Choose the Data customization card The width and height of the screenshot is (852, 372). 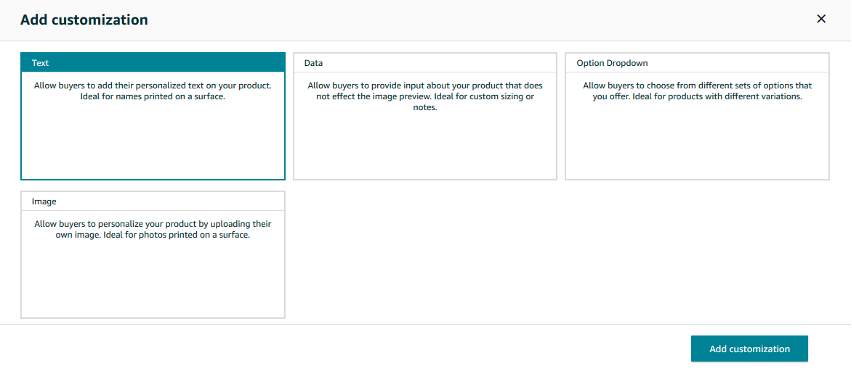pyautogui.click(x=425, y=116)
